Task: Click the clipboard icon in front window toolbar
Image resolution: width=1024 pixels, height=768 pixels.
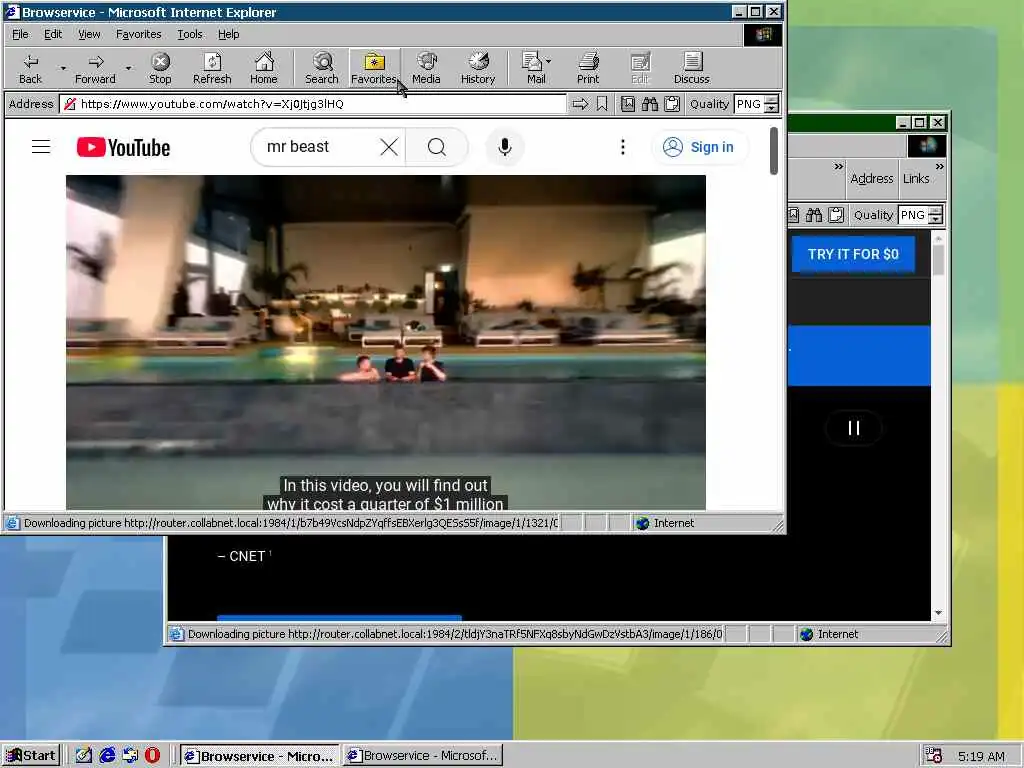Action: 672,104
